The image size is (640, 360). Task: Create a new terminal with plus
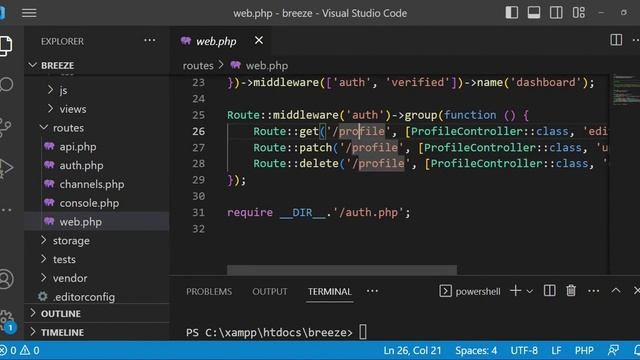pyautogui.click(x=516, y=291)
